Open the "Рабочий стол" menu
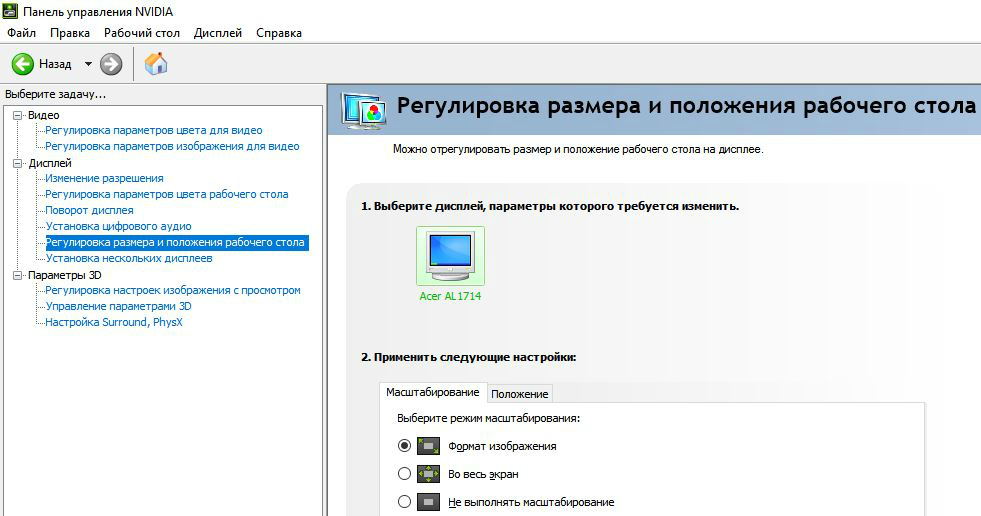981x516 pixels. 141,33
